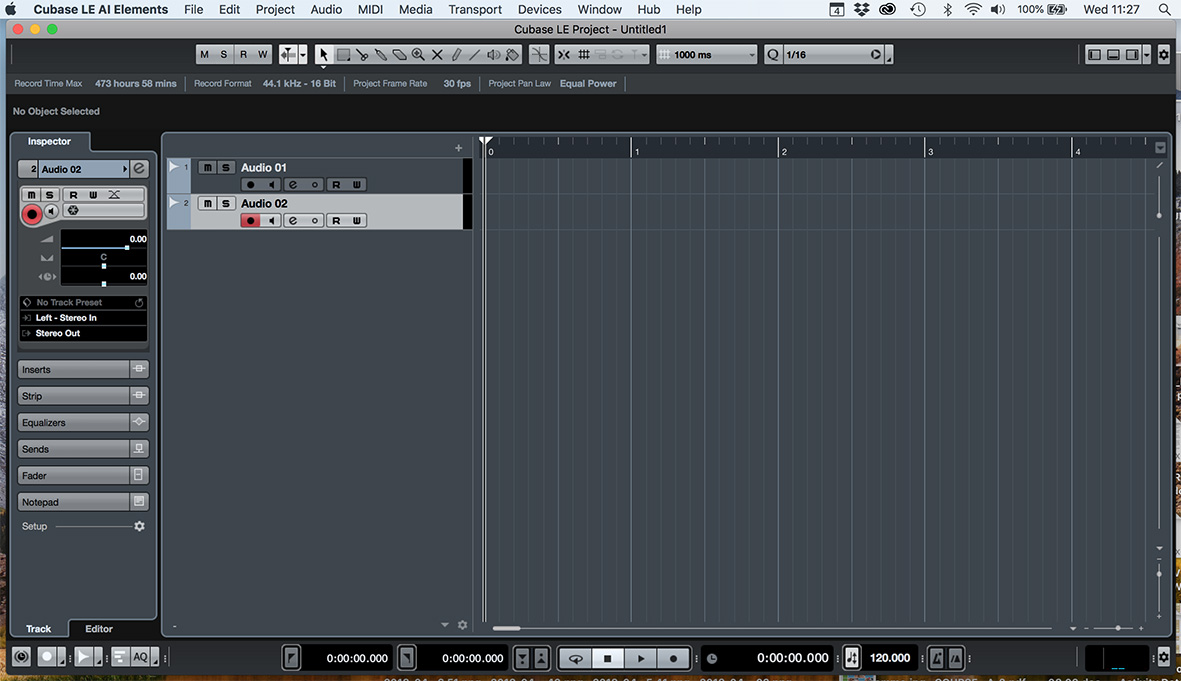The image size is (1181, 681).
Task: Toggle the Cycle loop button
Action: tap(575, 658)
